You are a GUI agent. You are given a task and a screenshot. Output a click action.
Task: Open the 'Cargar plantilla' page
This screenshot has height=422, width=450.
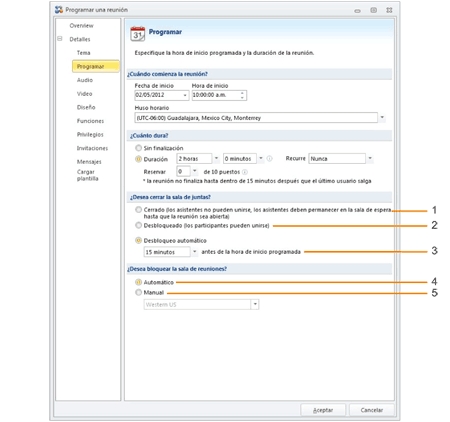(x=88, y=175)
